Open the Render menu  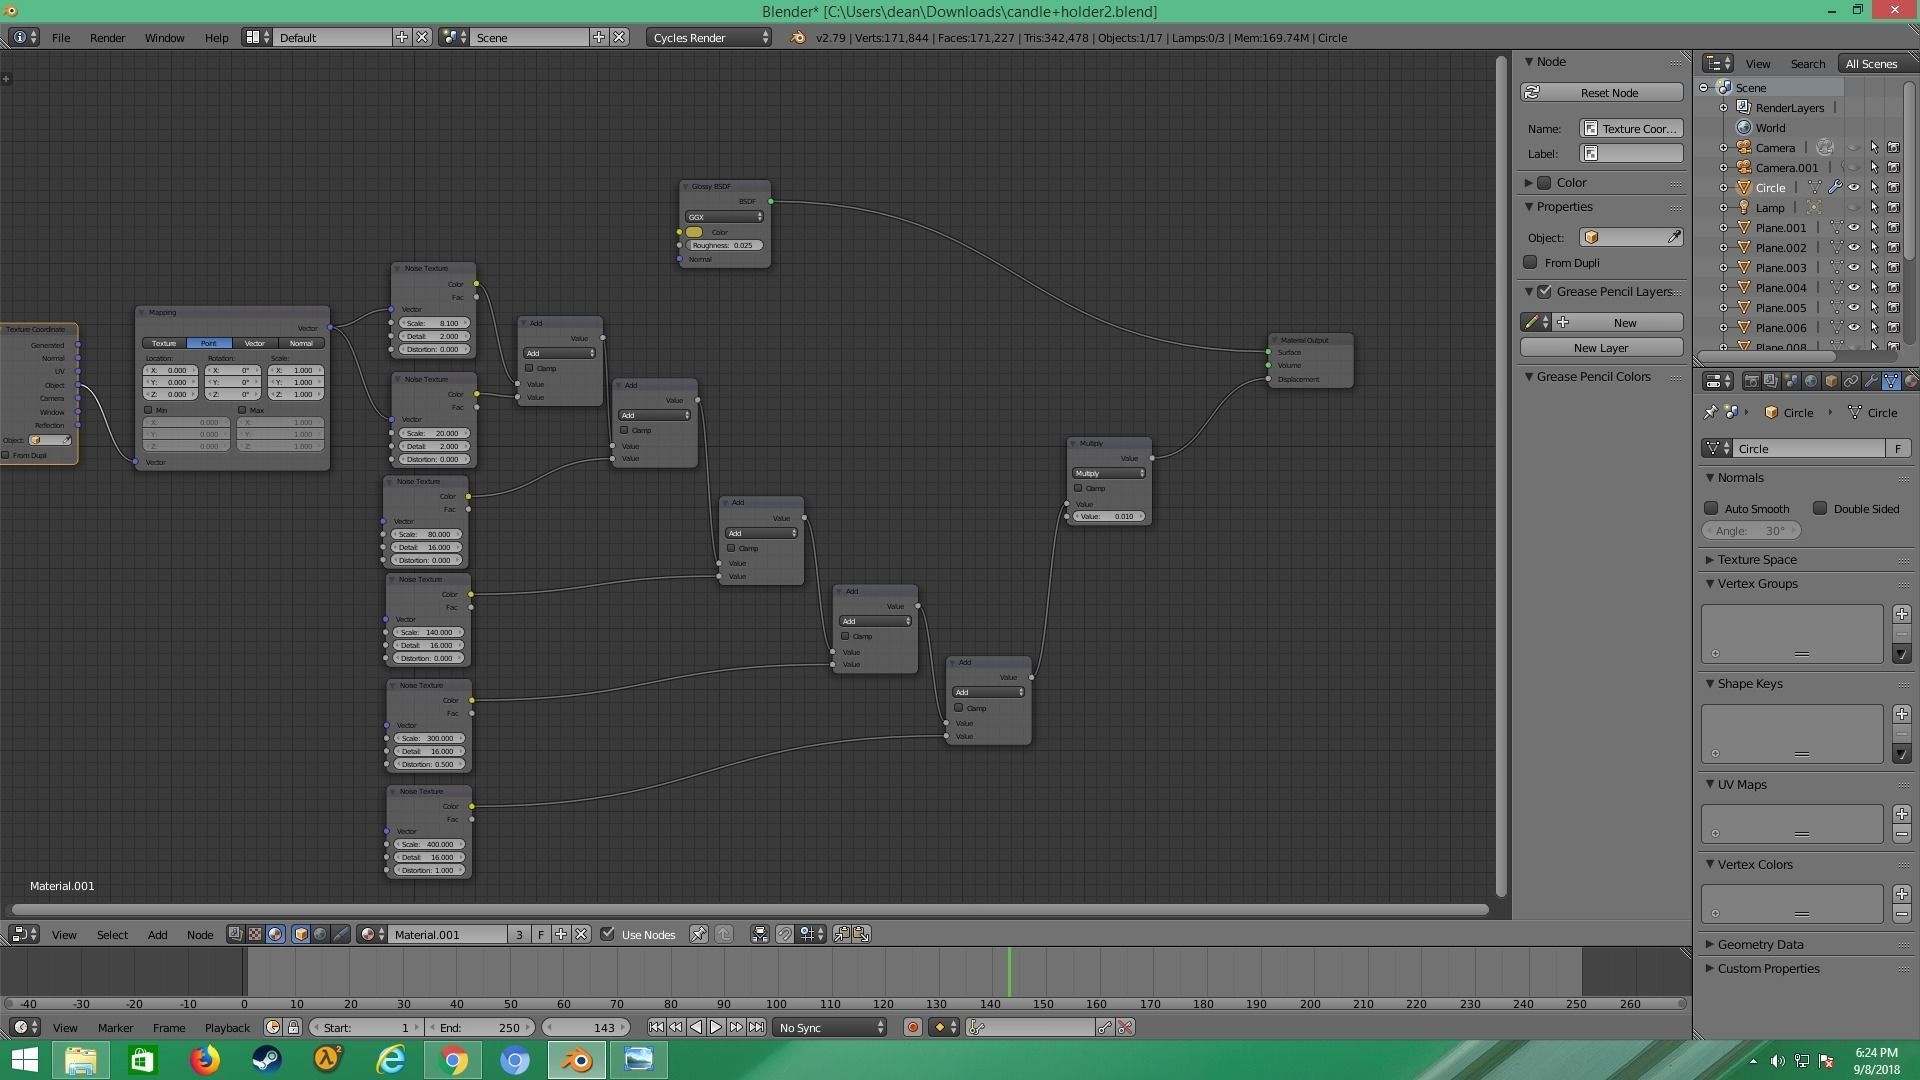(x=107, y=37)
